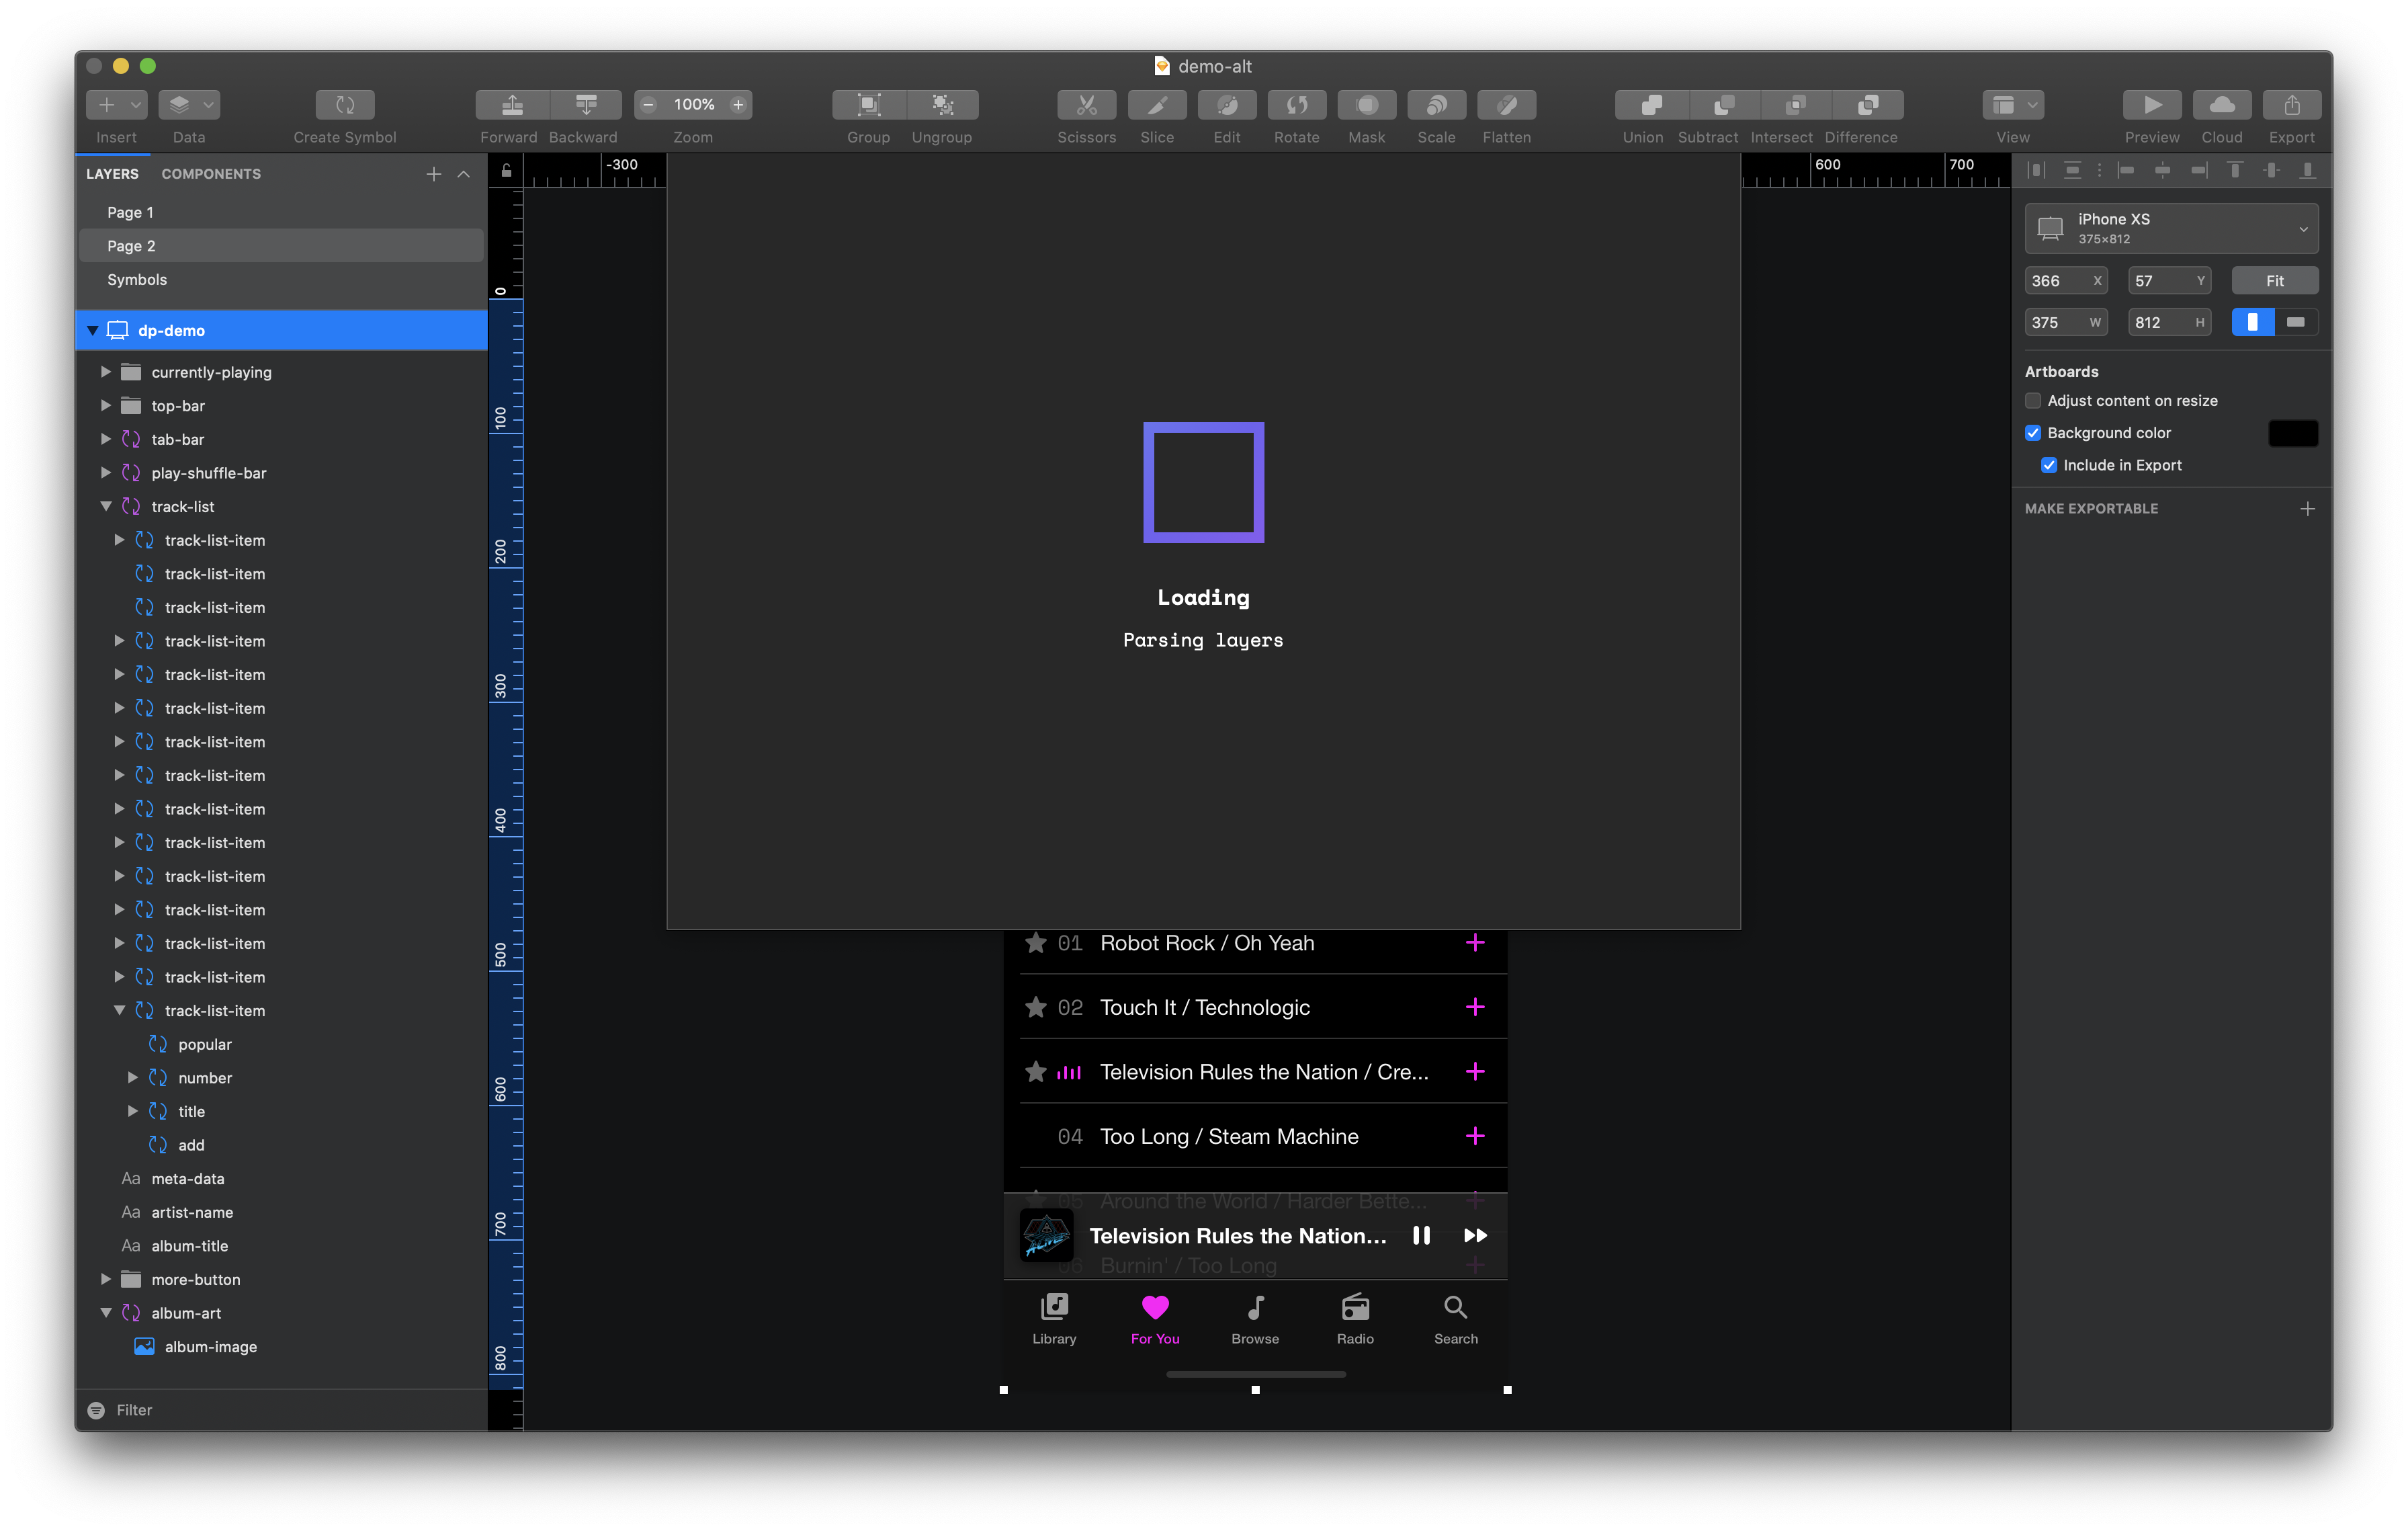This screenshot has height=1531, width=2408.
Task: Click the Union boolean operation icon
Action: [x=1651, y=104]
